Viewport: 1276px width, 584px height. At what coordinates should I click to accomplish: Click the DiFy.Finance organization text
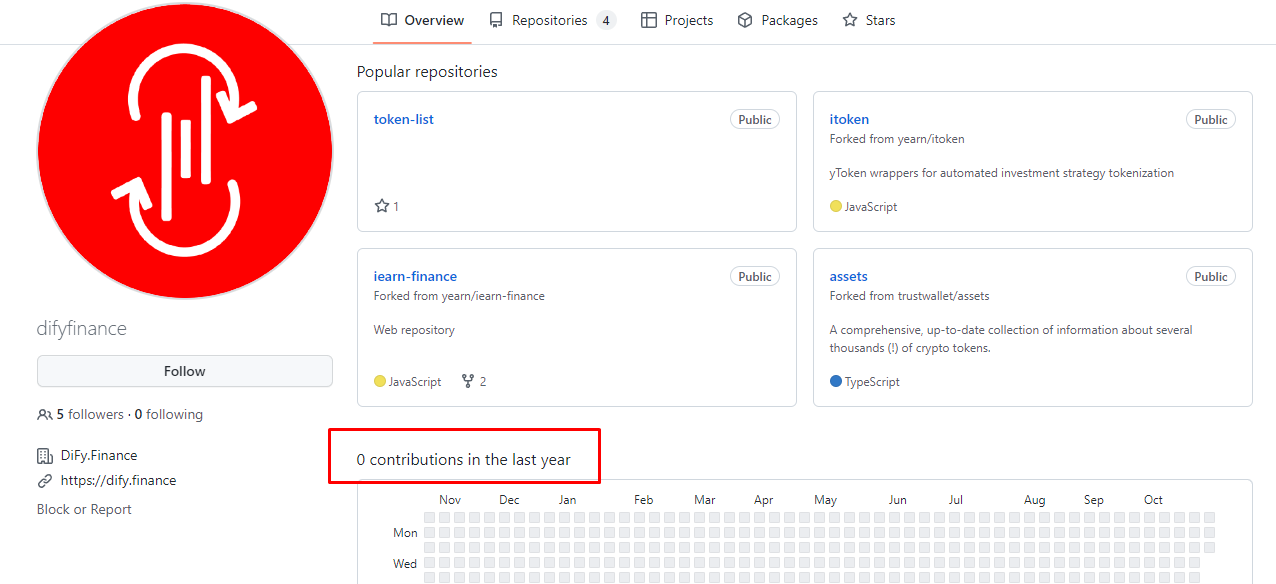99,455
